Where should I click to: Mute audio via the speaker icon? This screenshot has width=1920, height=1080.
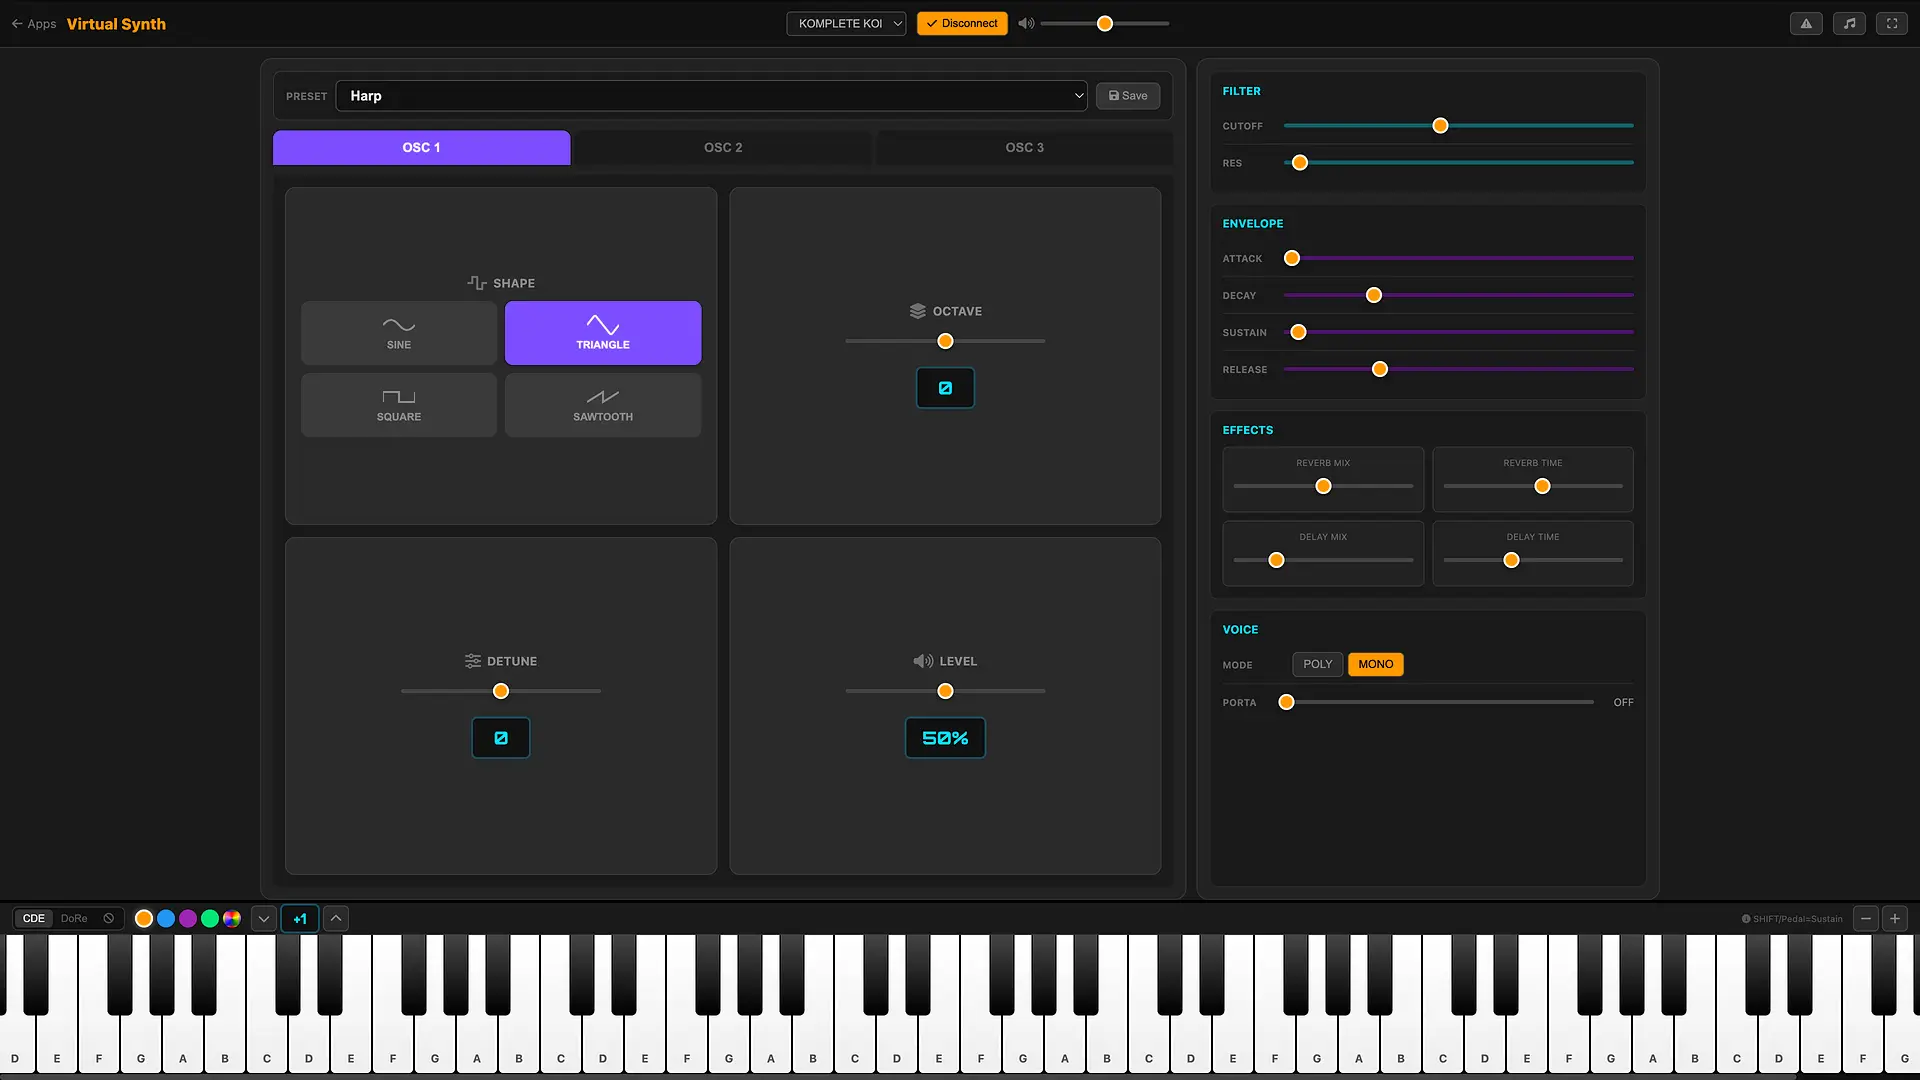point(1026,23)
